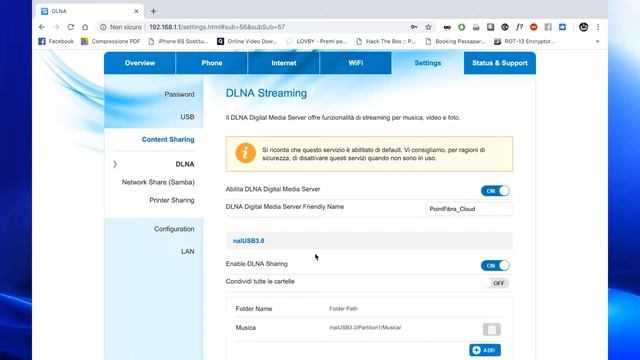The image size is (640, 360).
Task: Open the glasses extension icon
Action: (447, 27)
